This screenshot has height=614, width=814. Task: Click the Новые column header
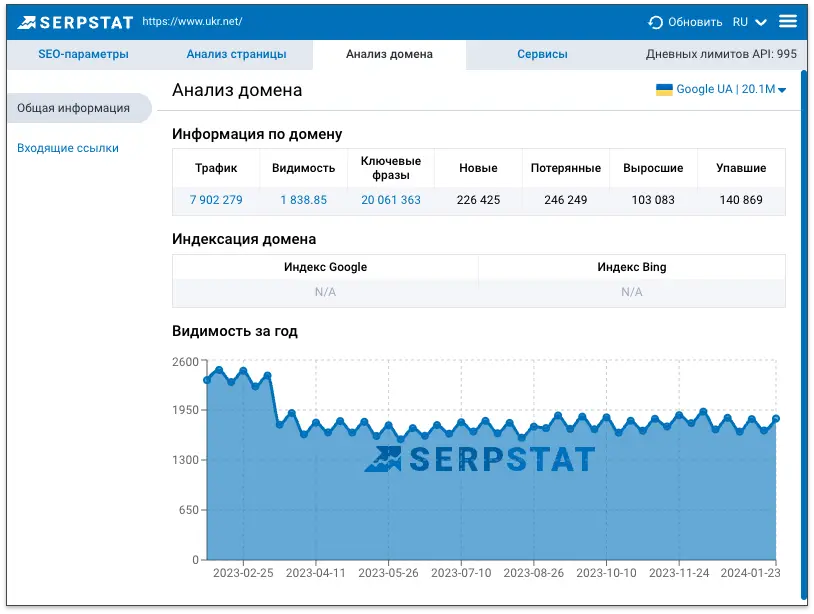(x=477, y=168)
